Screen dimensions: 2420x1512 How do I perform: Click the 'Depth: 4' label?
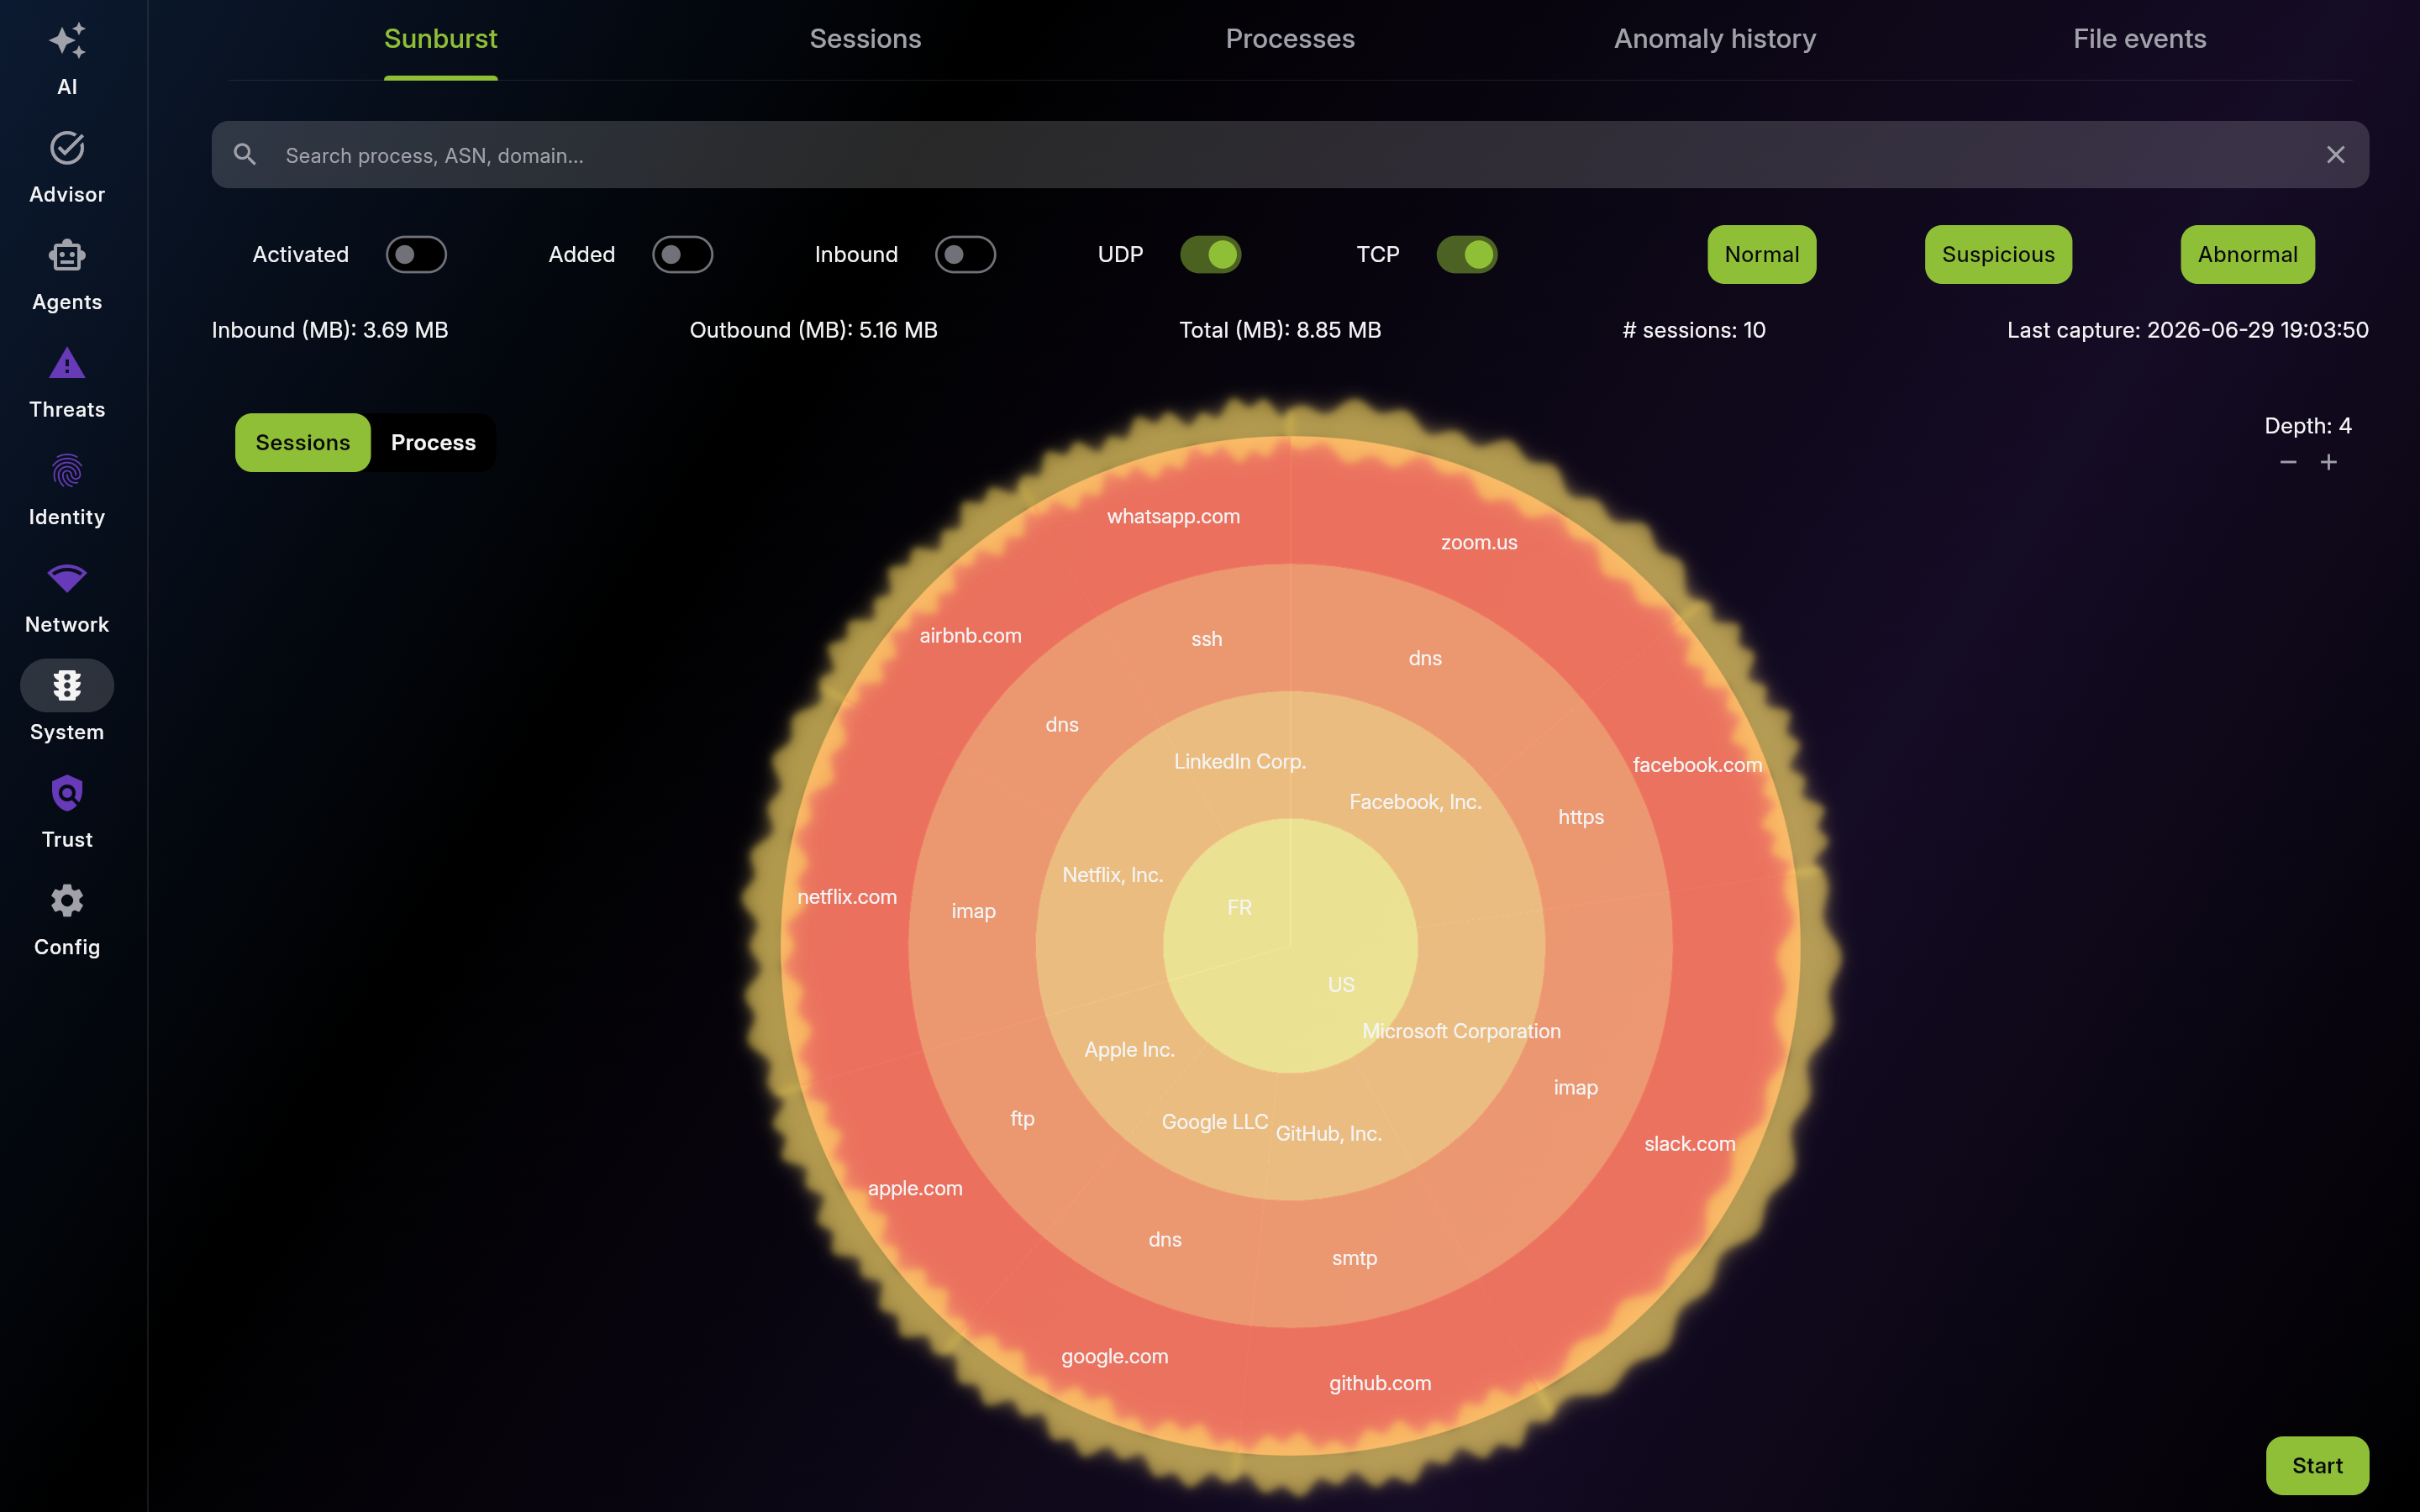(2307, 426)
